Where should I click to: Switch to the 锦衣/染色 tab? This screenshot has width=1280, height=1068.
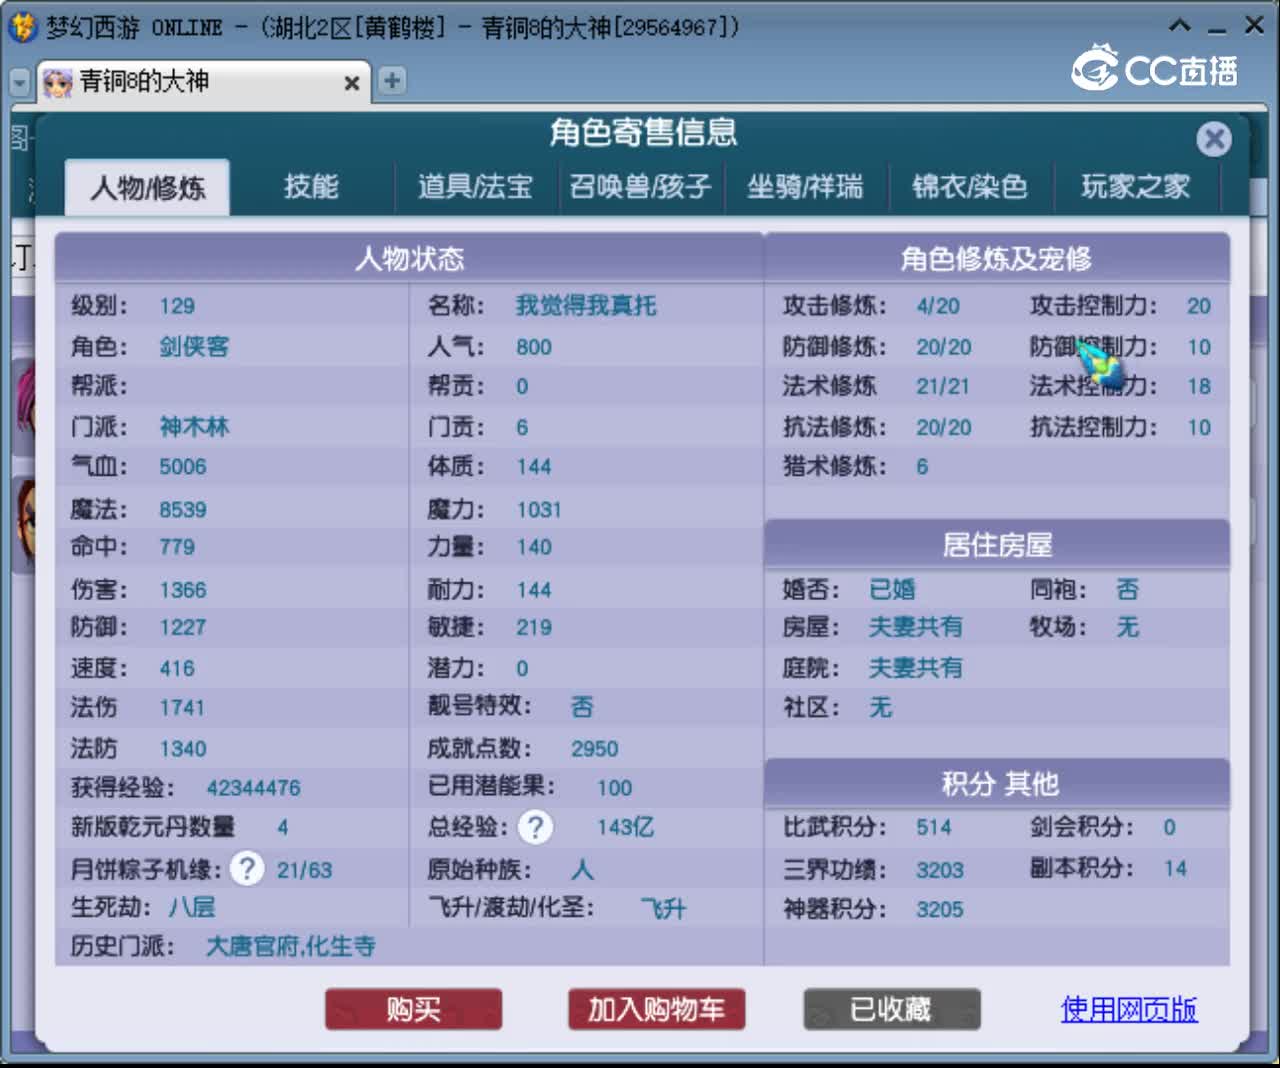coord(970,187)
